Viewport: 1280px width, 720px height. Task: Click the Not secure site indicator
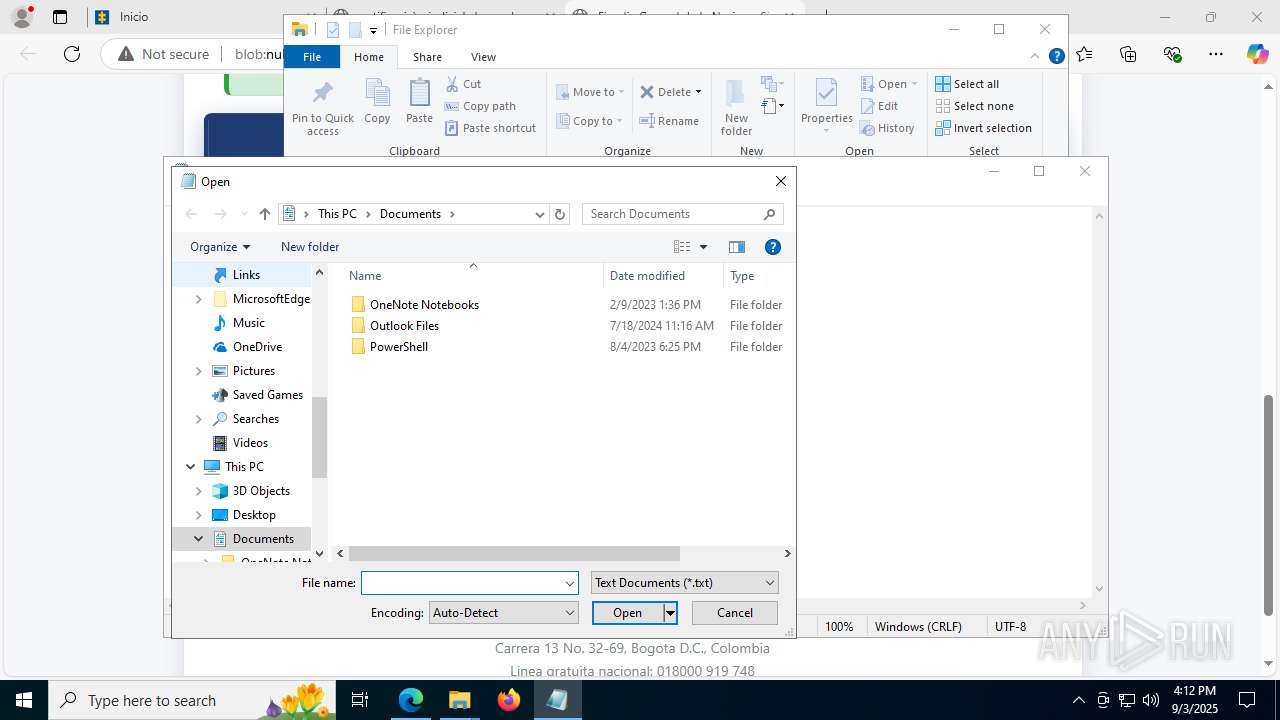(164, 54)
